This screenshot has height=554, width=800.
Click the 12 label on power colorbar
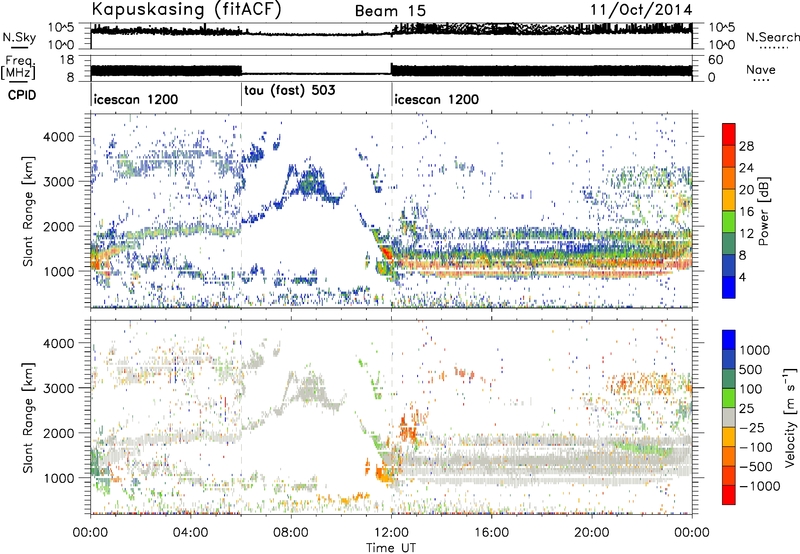pos(746,234)
